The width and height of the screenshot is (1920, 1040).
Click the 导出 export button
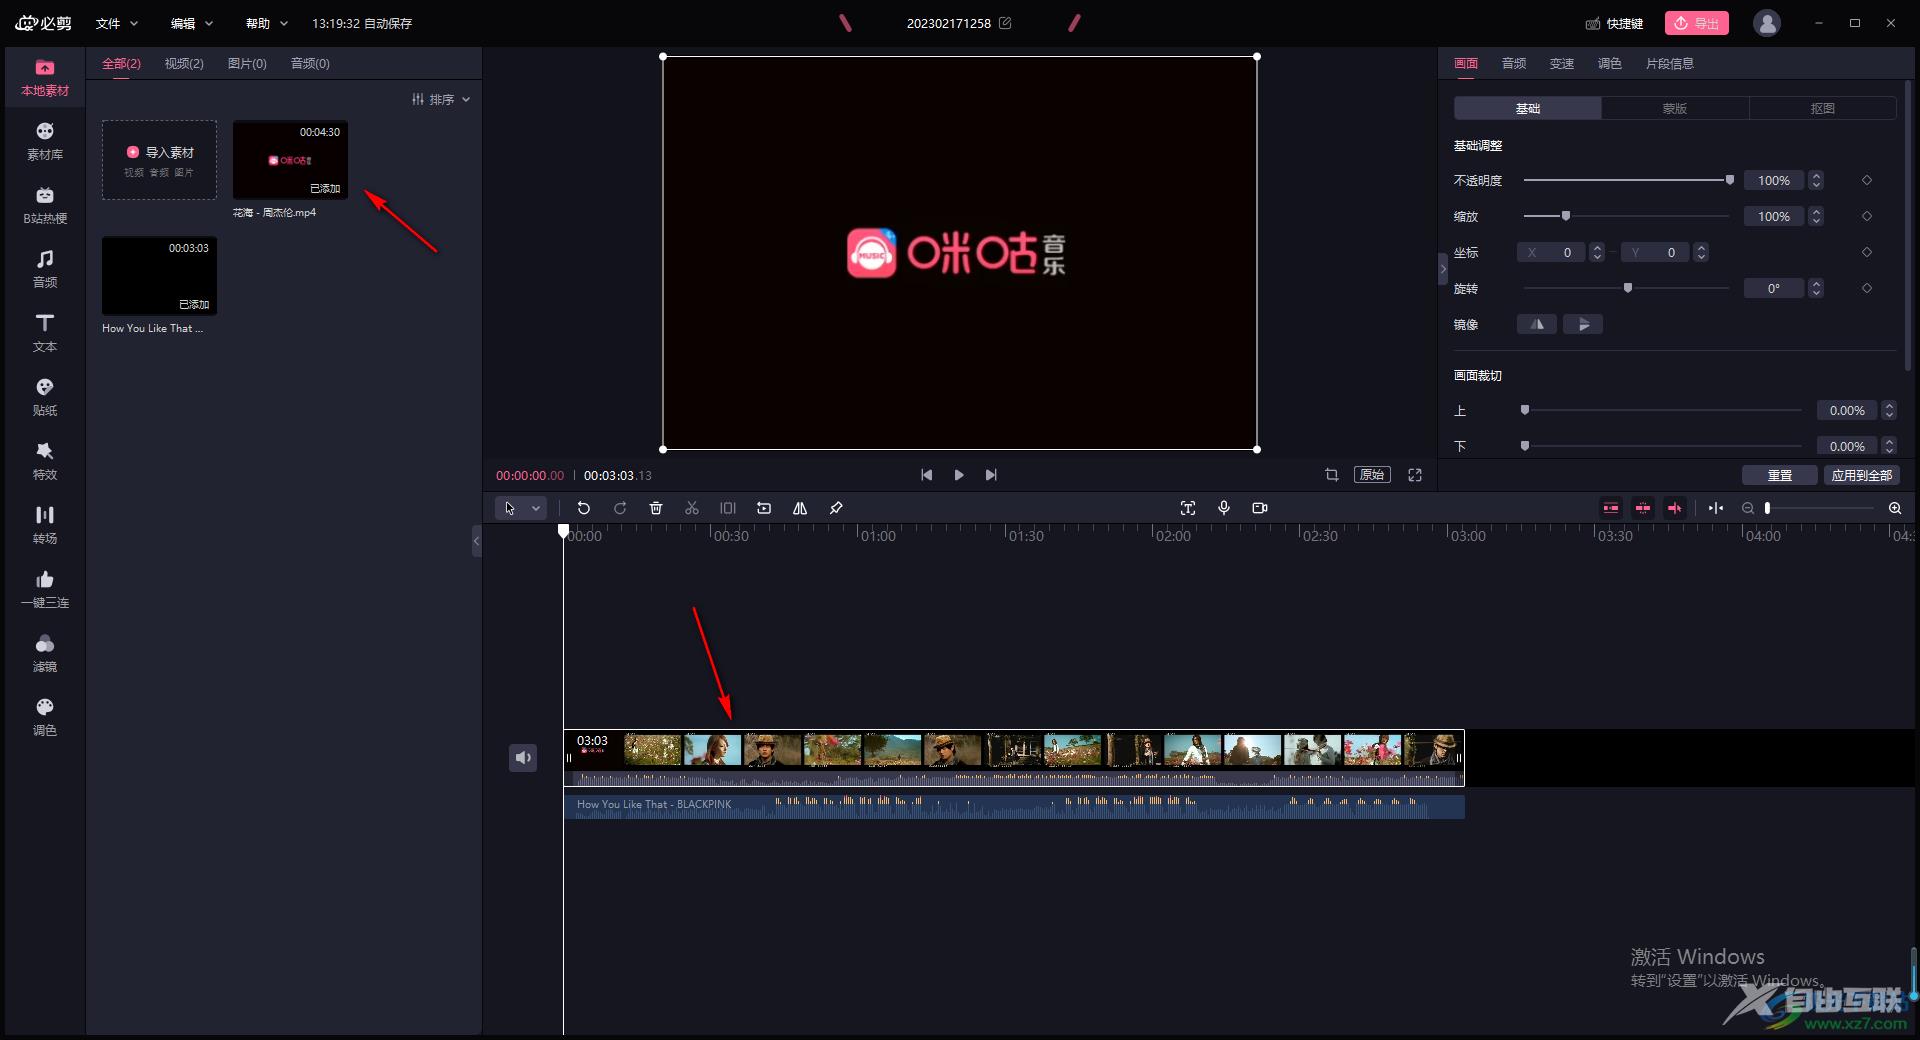[x=1697, y=23]
